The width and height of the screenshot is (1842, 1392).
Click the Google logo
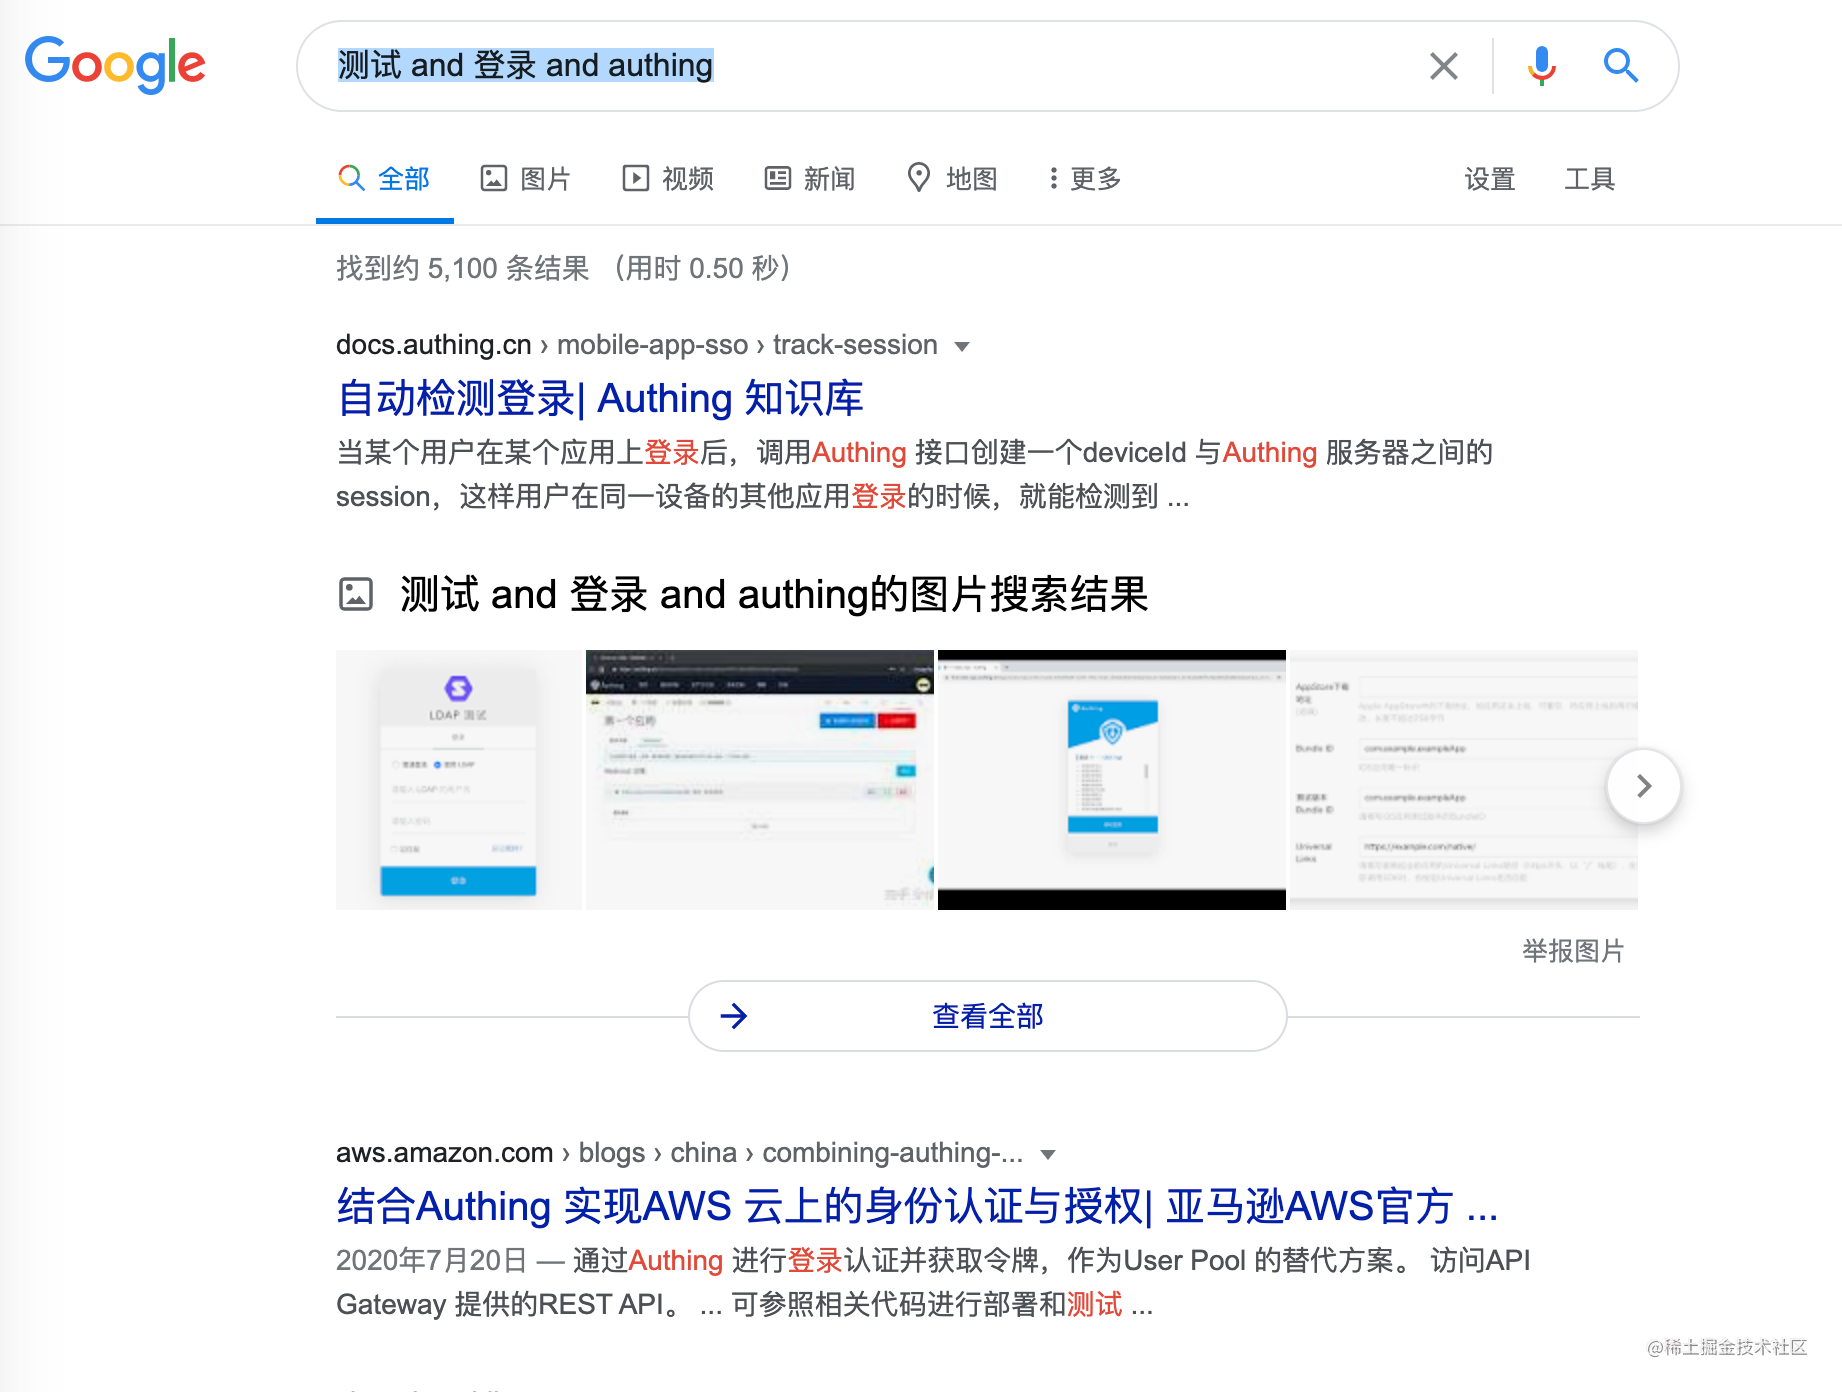click(115, 65)
